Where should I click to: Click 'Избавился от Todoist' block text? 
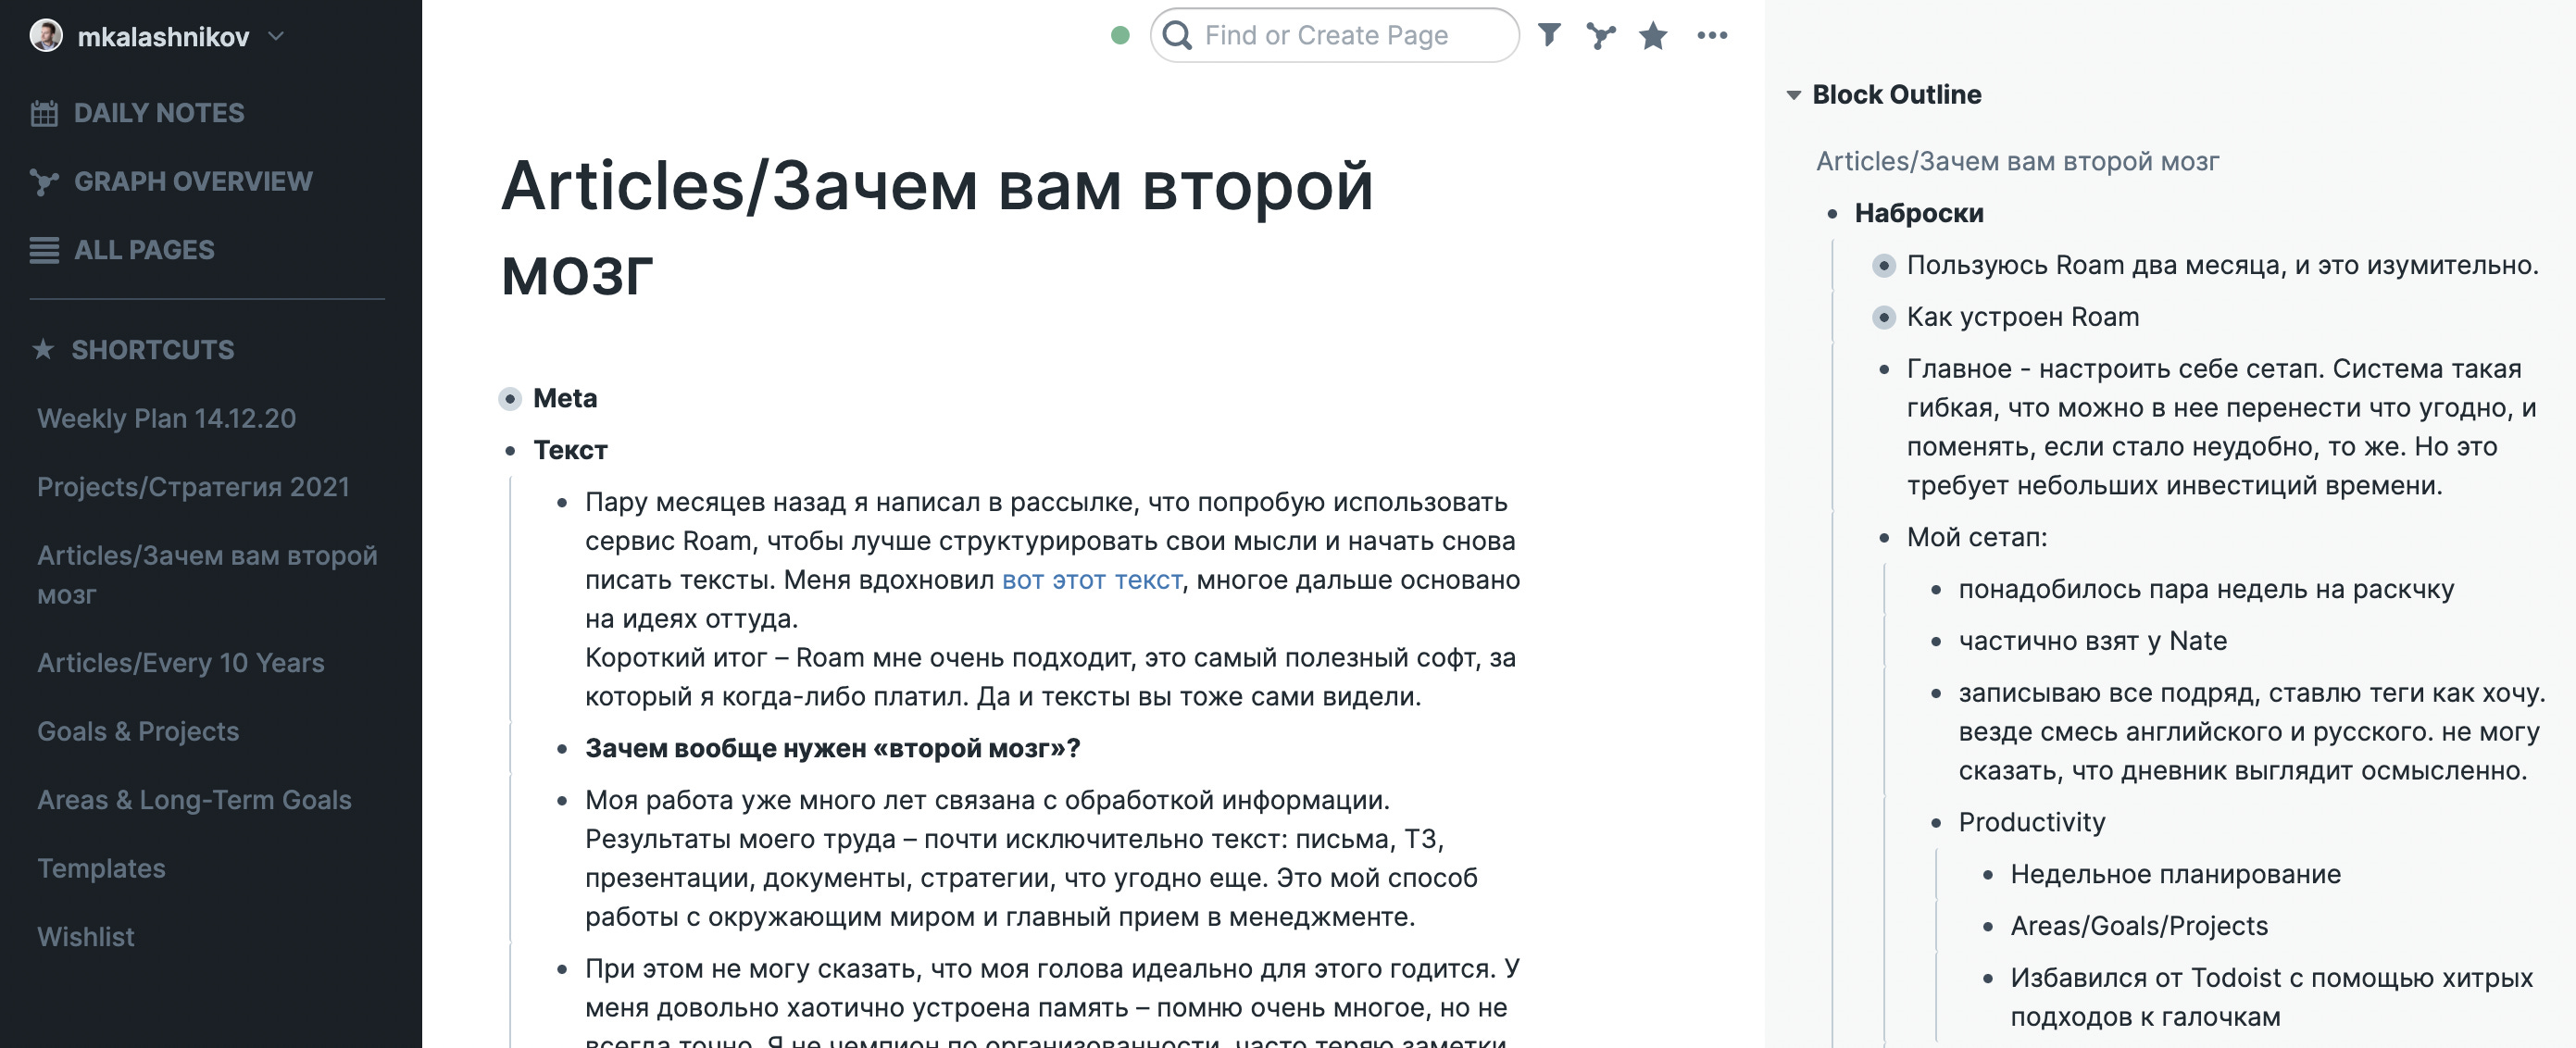(x=2271, y=997)
